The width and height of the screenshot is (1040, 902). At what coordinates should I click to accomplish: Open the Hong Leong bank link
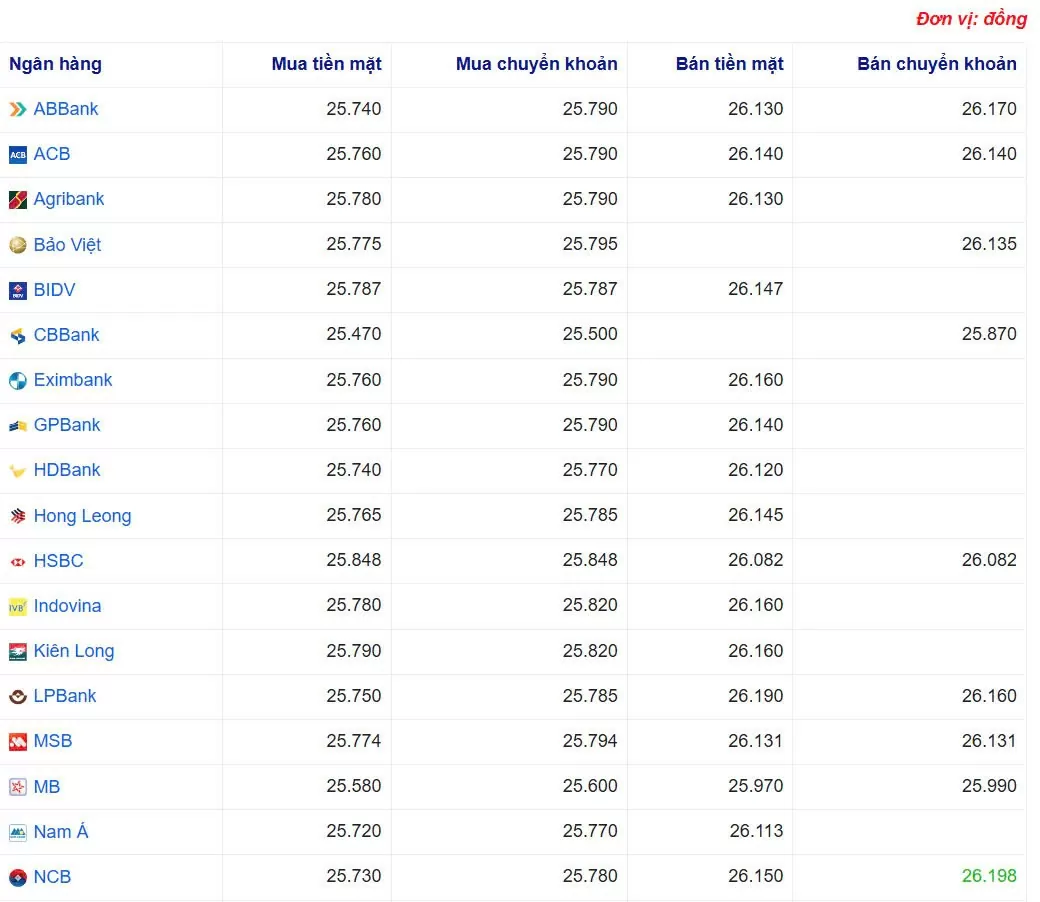pos(82,516)
